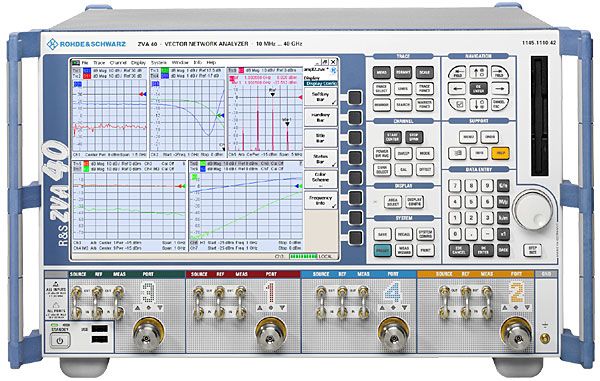The height and width of the screenshot is (381, 600).
Task: Hit the right arrow navigation key
Action: click(500, 88)
